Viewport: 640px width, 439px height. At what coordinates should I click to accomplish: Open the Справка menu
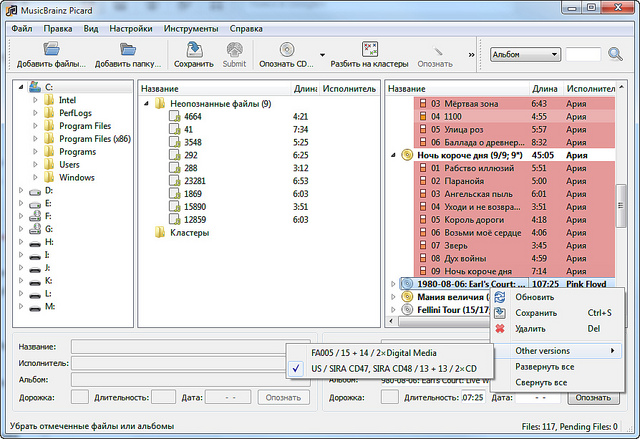point(246,29)
